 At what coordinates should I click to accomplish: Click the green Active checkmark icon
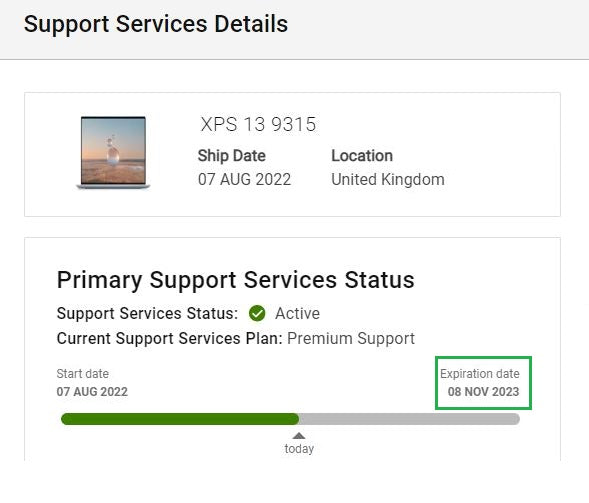tap(257, 313)
